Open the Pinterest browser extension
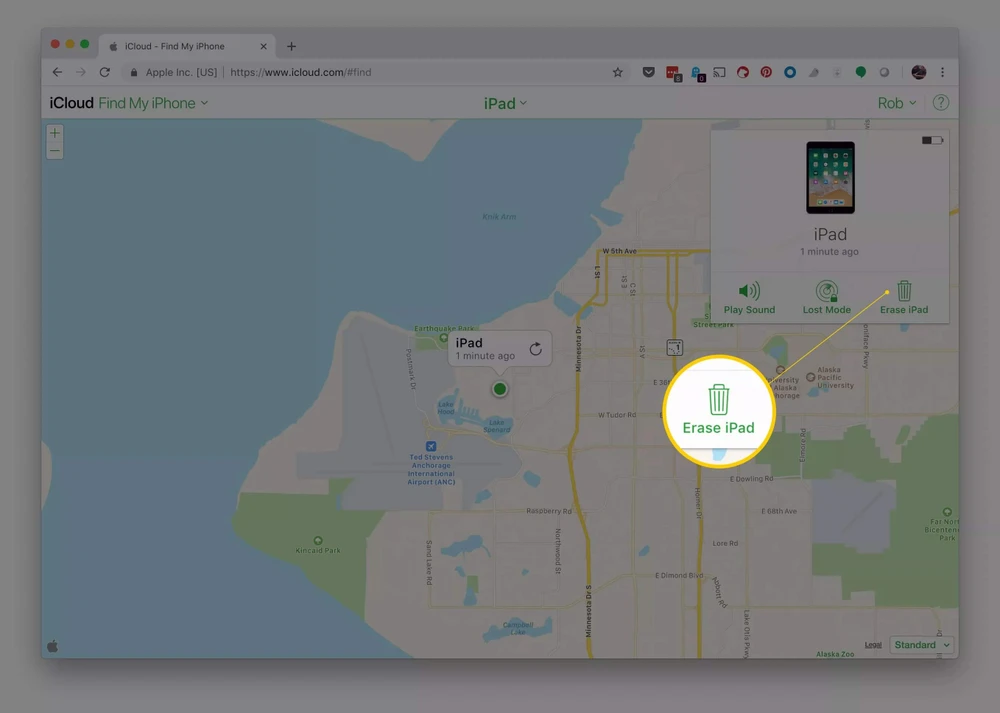Image resolution: width=1000 pixels, height=713 pixels. 766,72
